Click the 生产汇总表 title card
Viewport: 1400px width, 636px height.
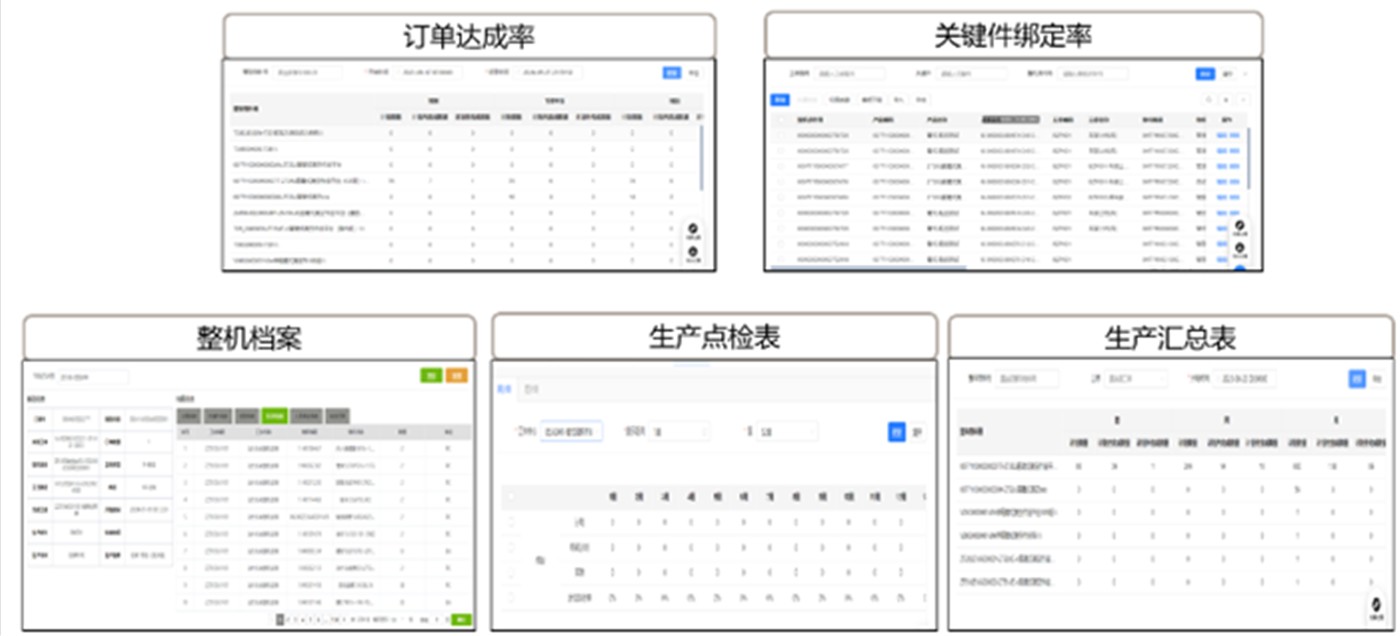[1171, 337]
